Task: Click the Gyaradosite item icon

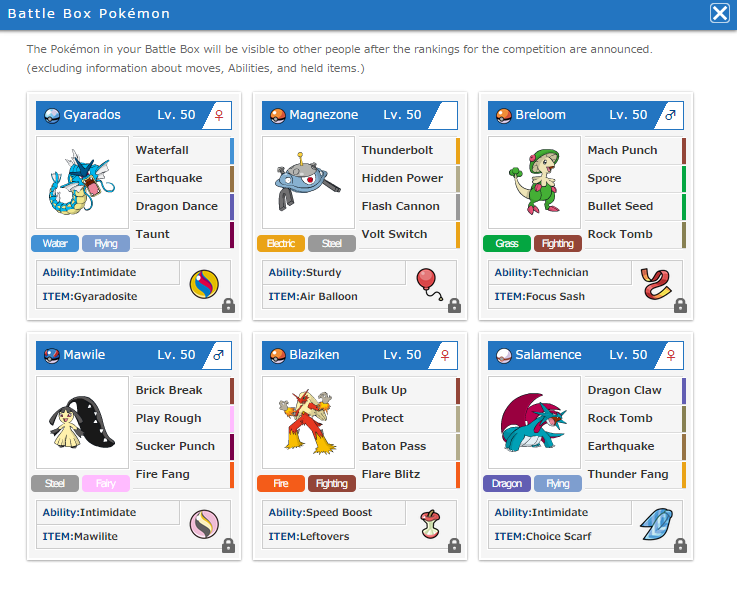Action: tap(204, 284)
